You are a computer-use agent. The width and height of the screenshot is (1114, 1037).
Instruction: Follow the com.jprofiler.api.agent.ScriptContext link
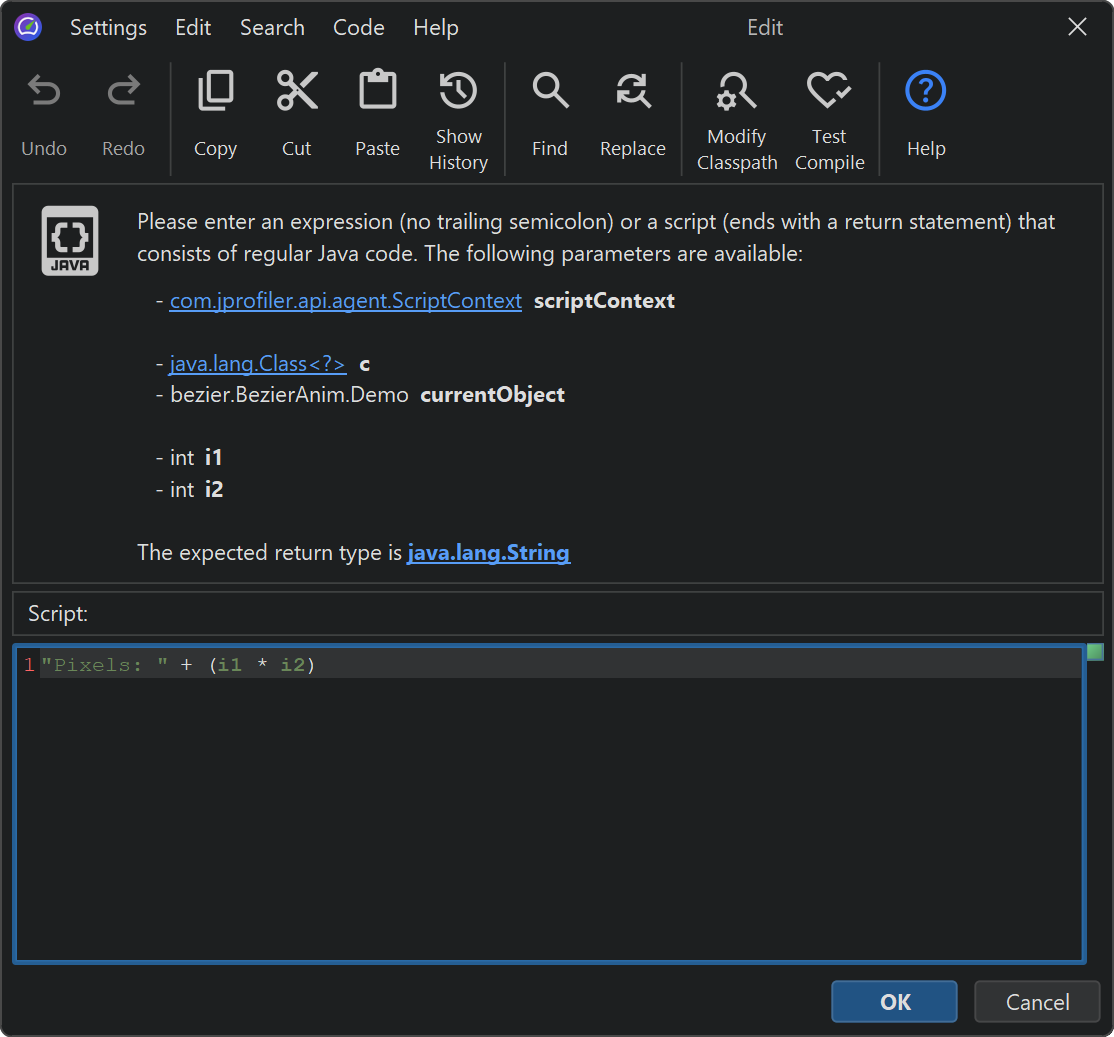click(345, 301)
